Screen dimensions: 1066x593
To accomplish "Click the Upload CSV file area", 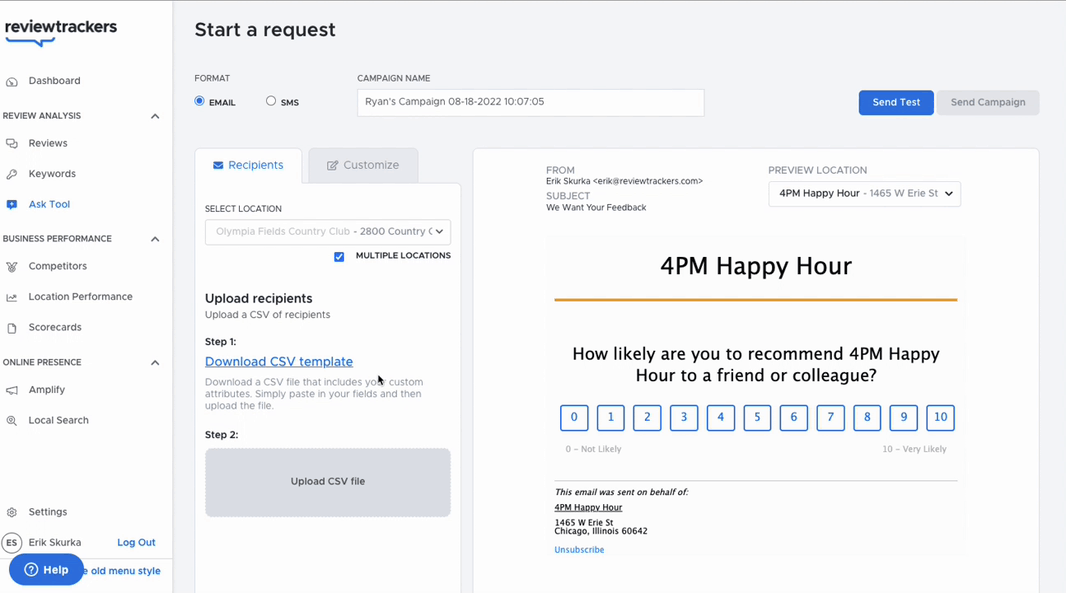I will [328, 482].
